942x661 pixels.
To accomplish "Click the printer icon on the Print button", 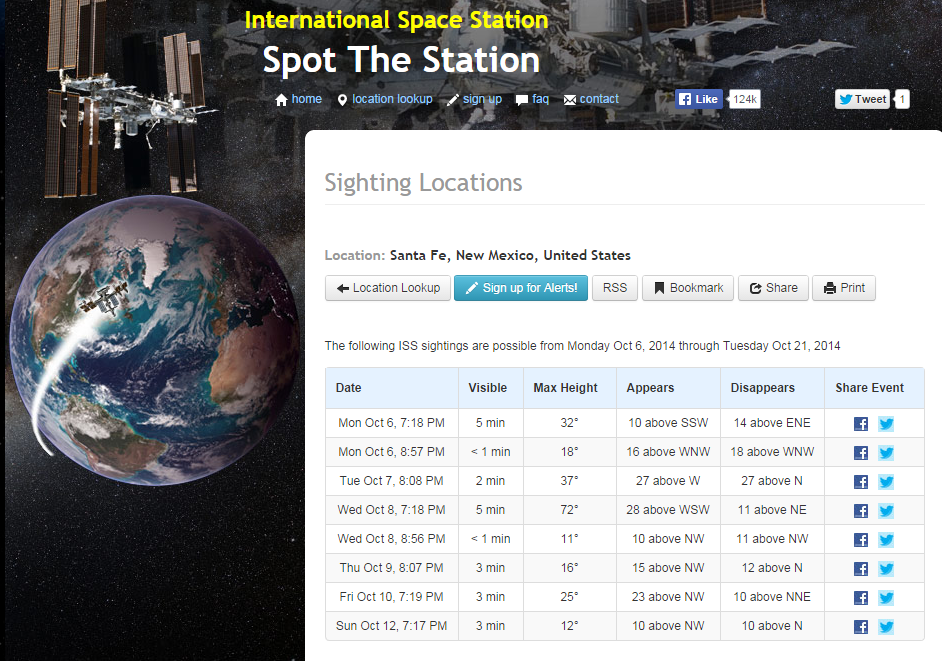I will coord(828,288).
